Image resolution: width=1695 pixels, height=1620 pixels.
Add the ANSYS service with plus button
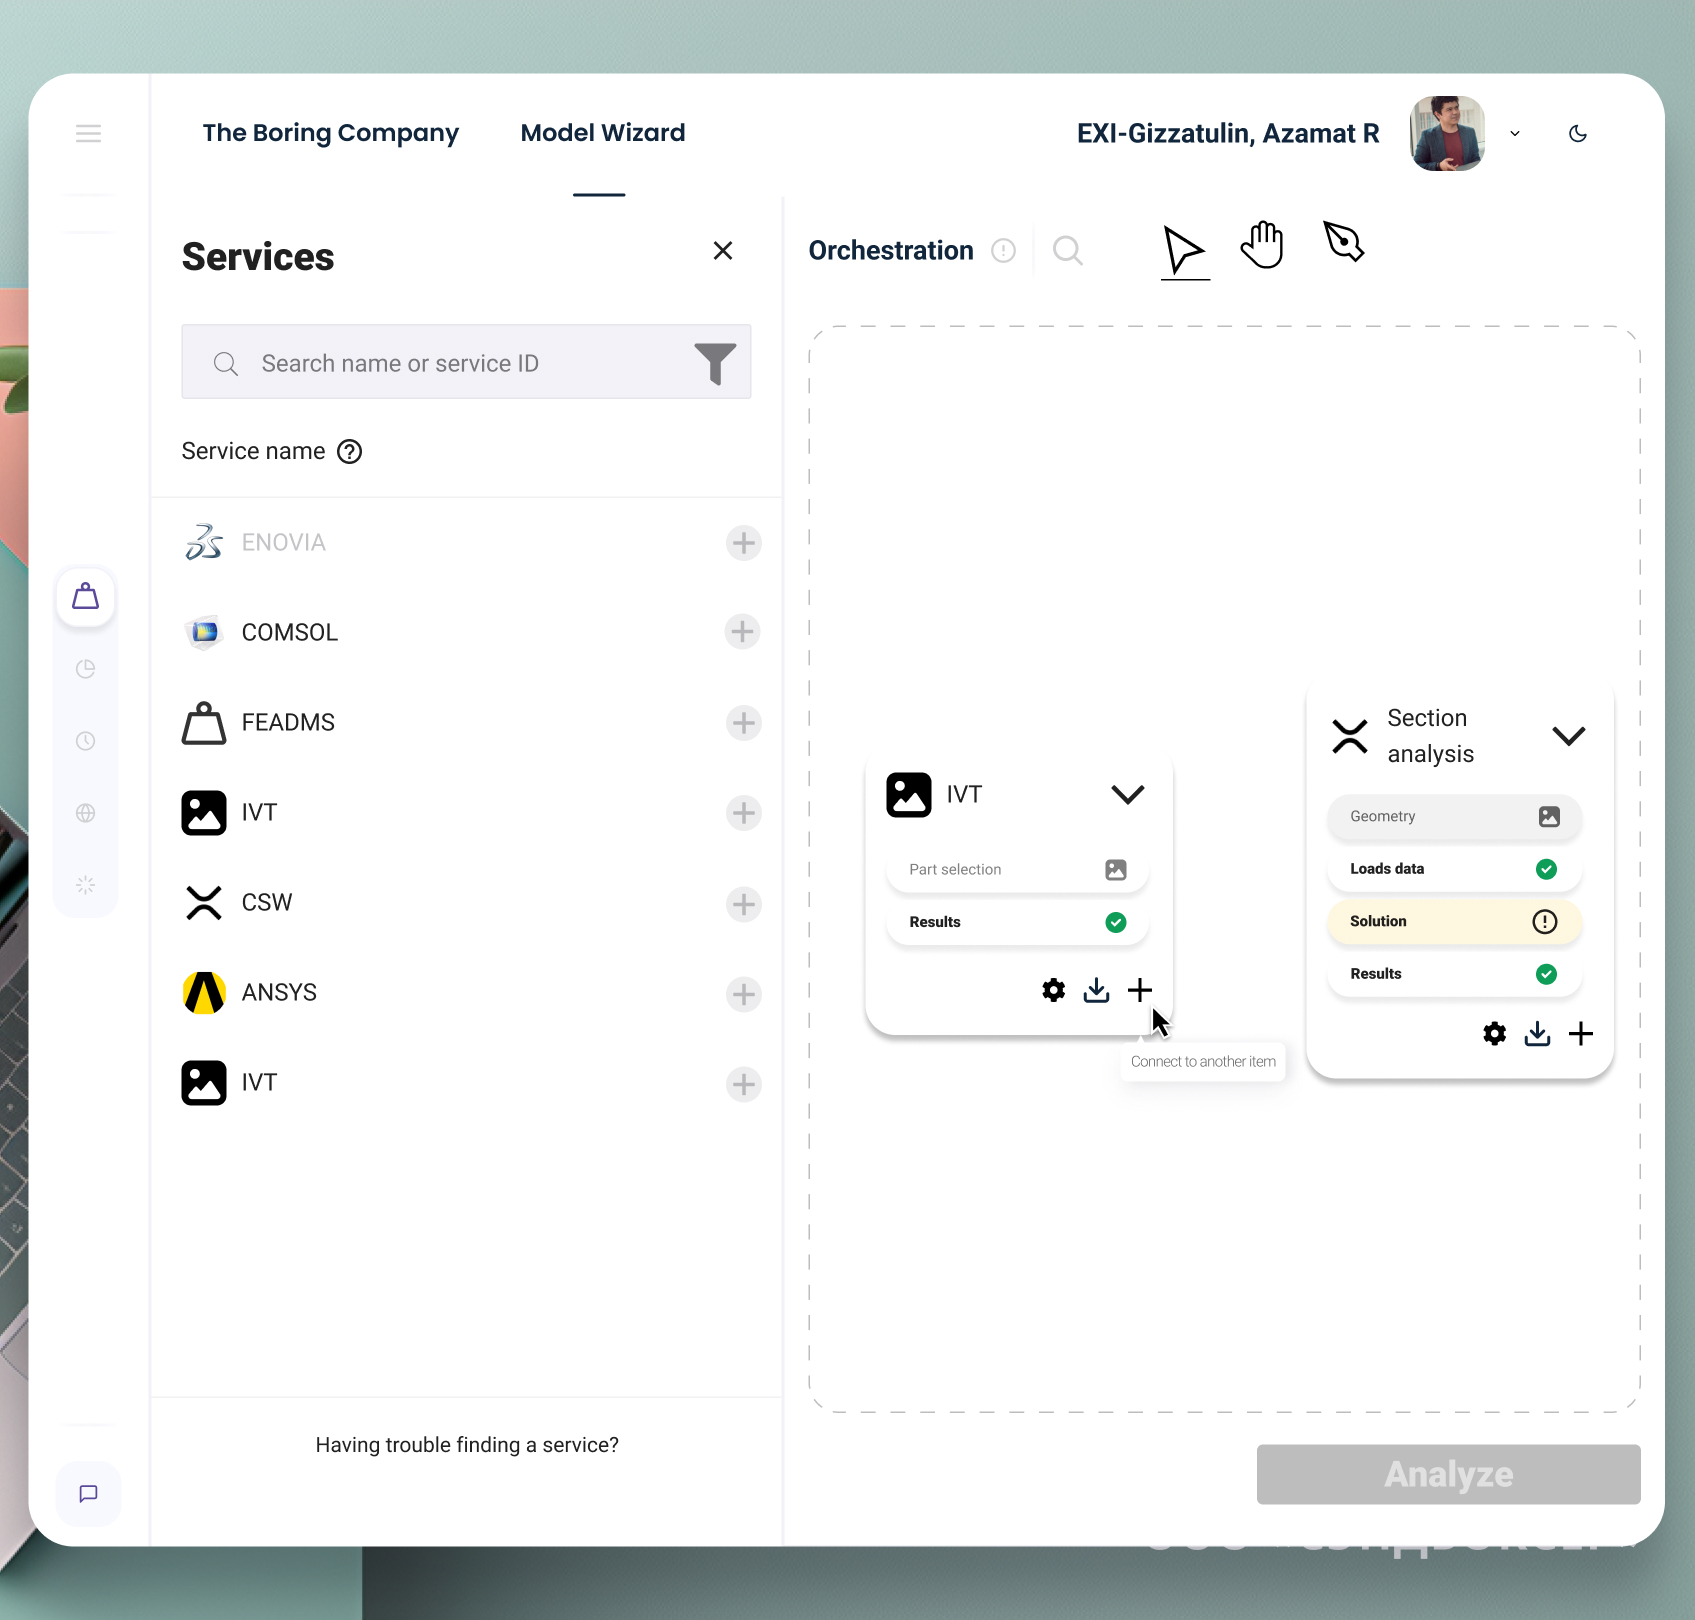pos(743,994)
